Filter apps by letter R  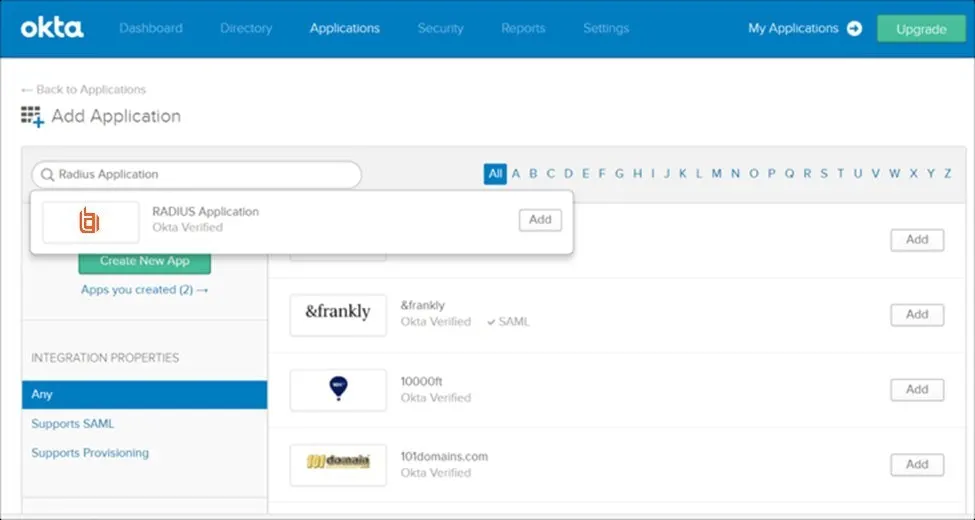tap(807, 174)
